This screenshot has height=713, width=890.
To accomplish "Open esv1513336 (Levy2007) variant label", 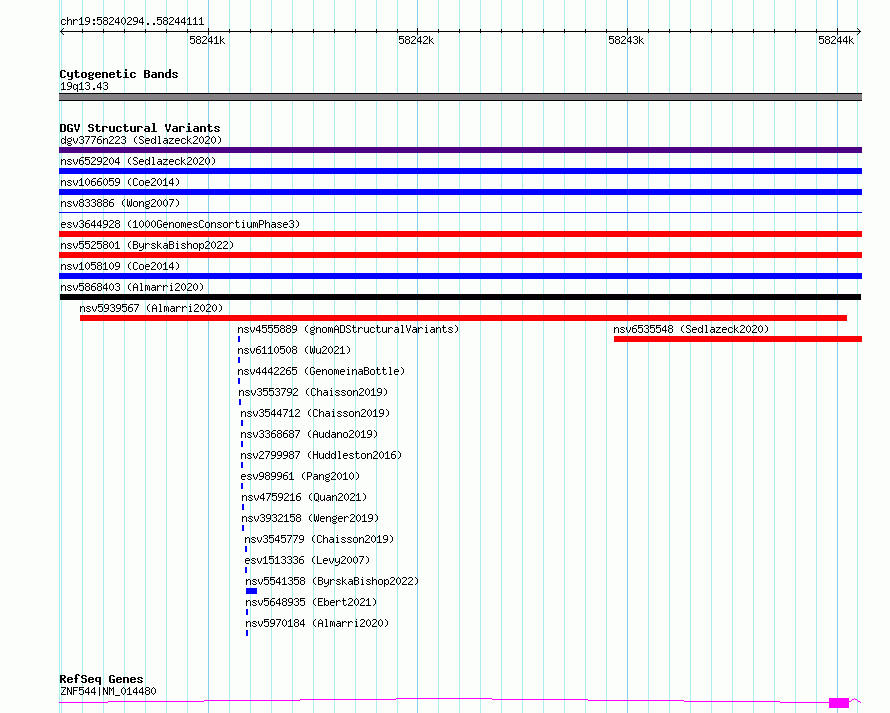I will tap(307, 560).
